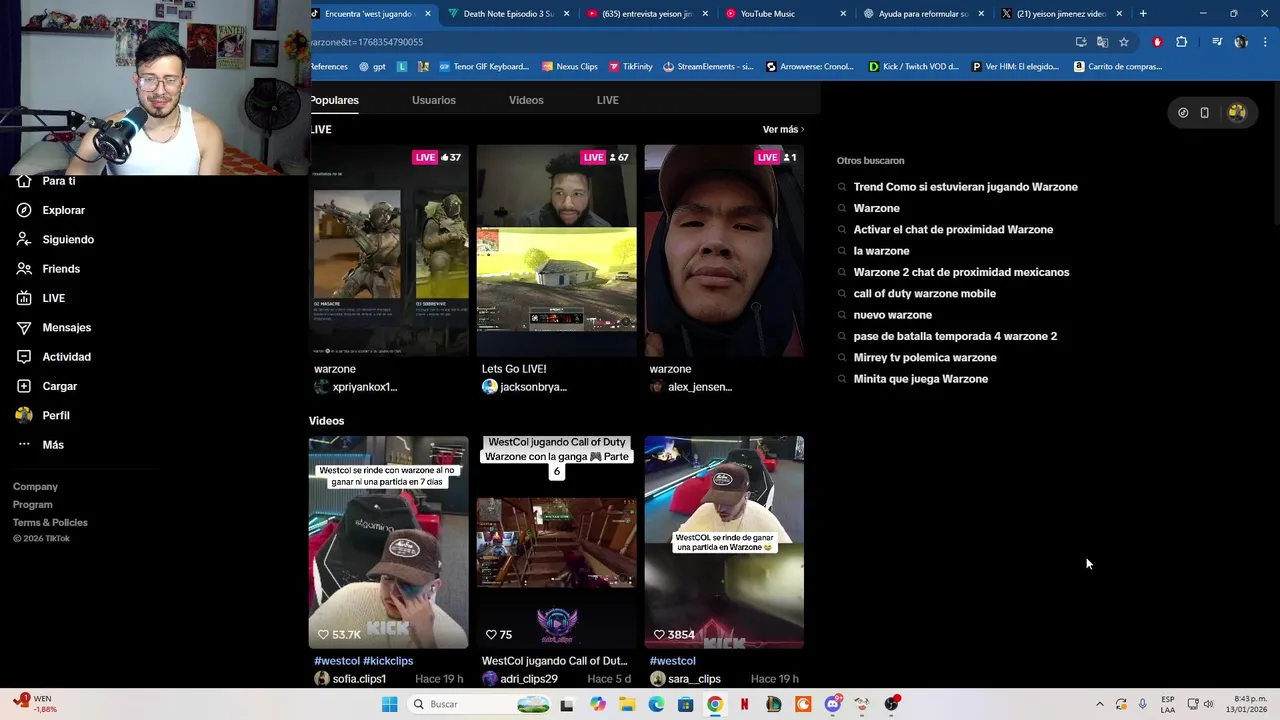This screenshot has width=1280, height=720.
Task: Switch to the Videos search tab
Action: [526, 100]
